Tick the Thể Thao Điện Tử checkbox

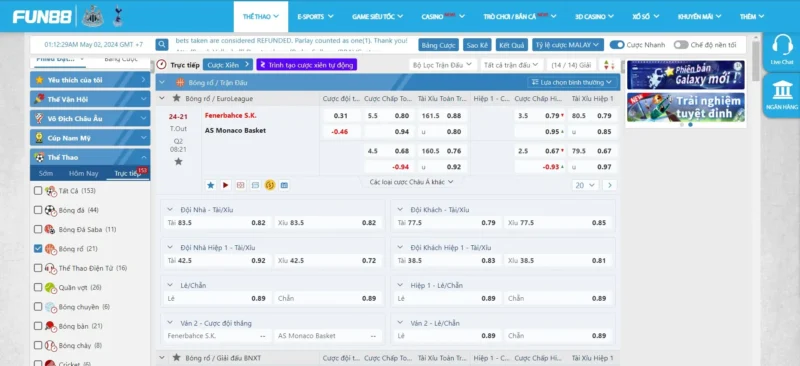coord(38,268)
